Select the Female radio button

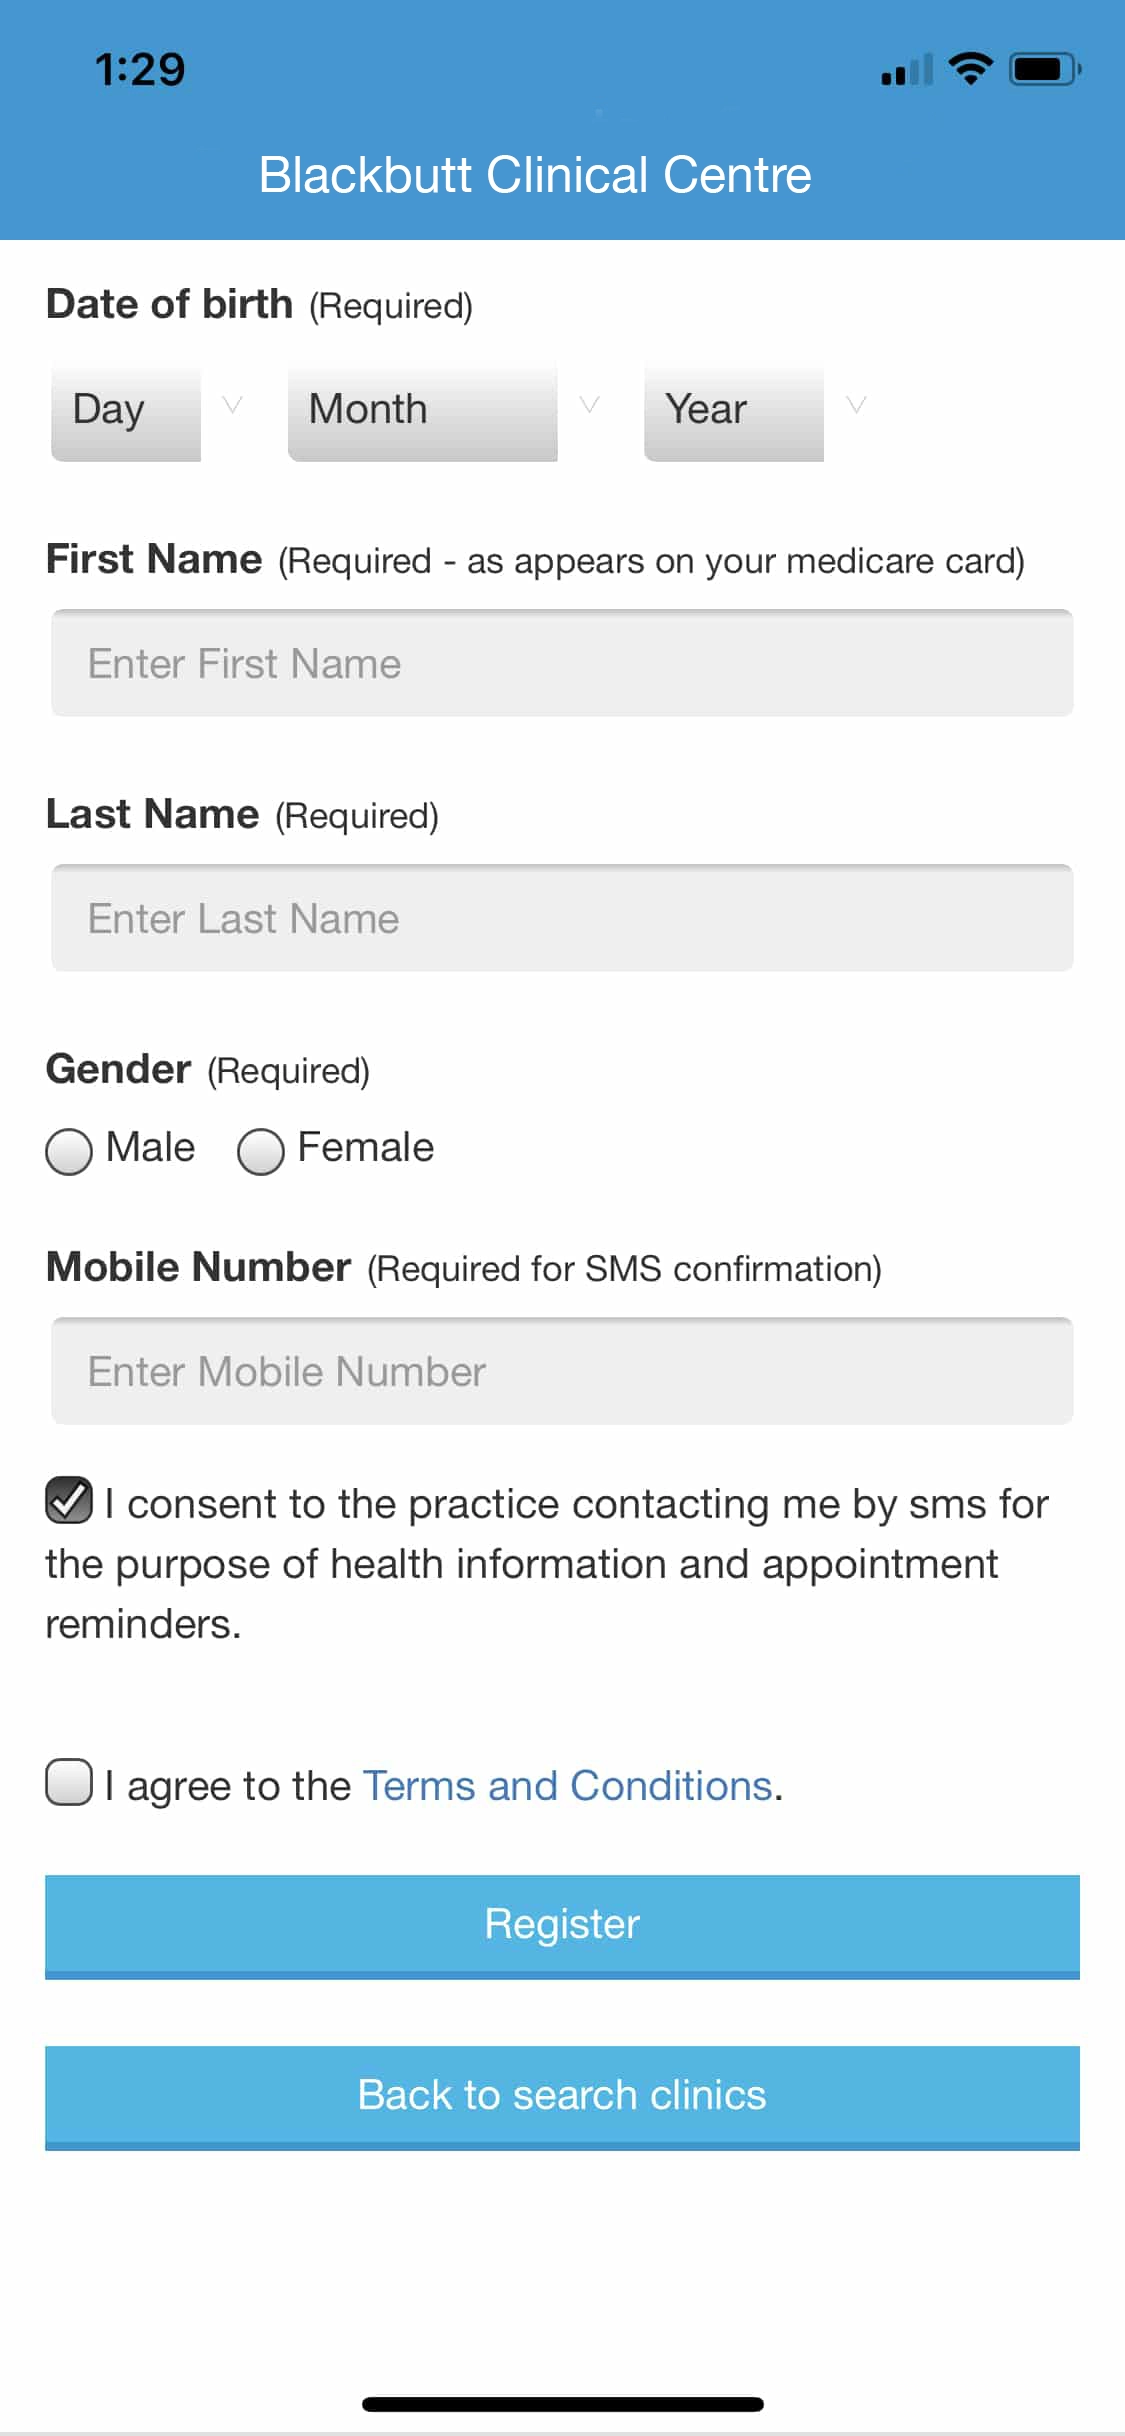click(x=261, y=1151)
